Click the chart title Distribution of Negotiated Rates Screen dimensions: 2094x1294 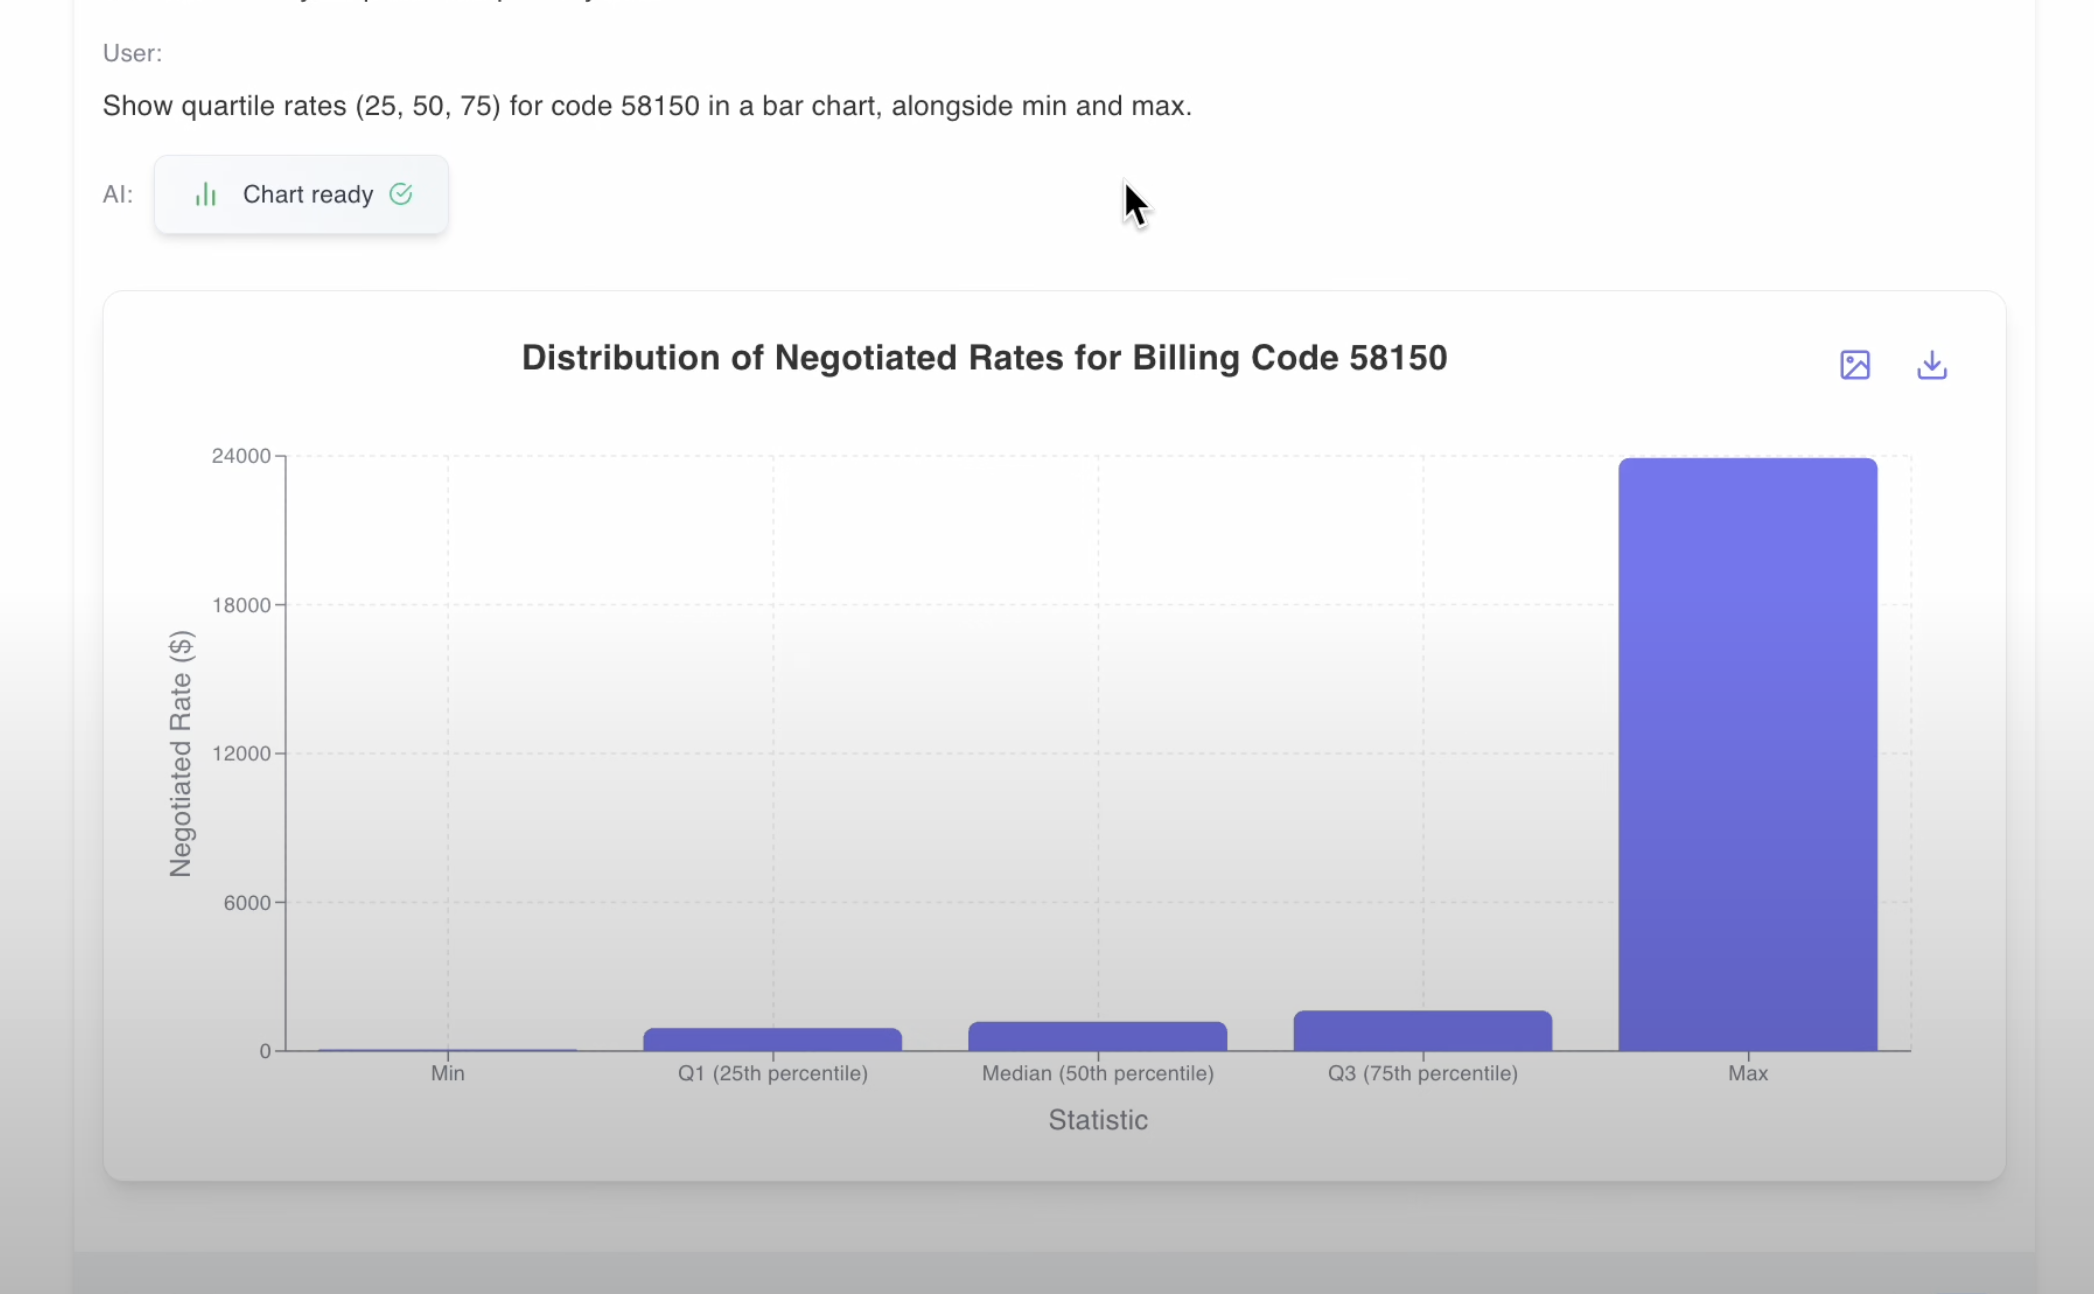[x=984, y=357]
